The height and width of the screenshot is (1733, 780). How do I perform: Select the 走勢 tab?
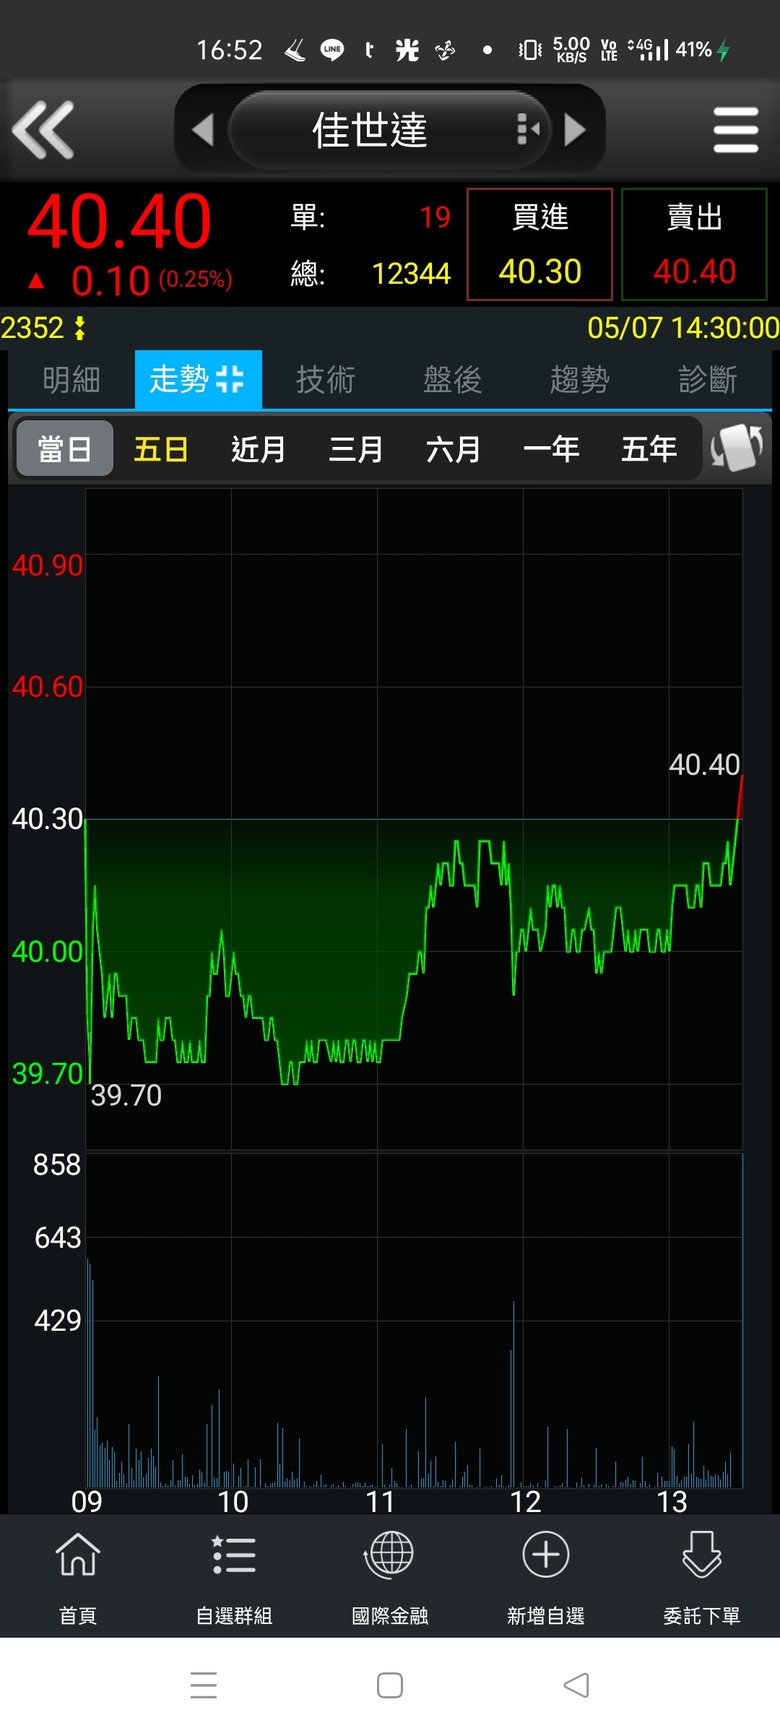tap(198, 379)
